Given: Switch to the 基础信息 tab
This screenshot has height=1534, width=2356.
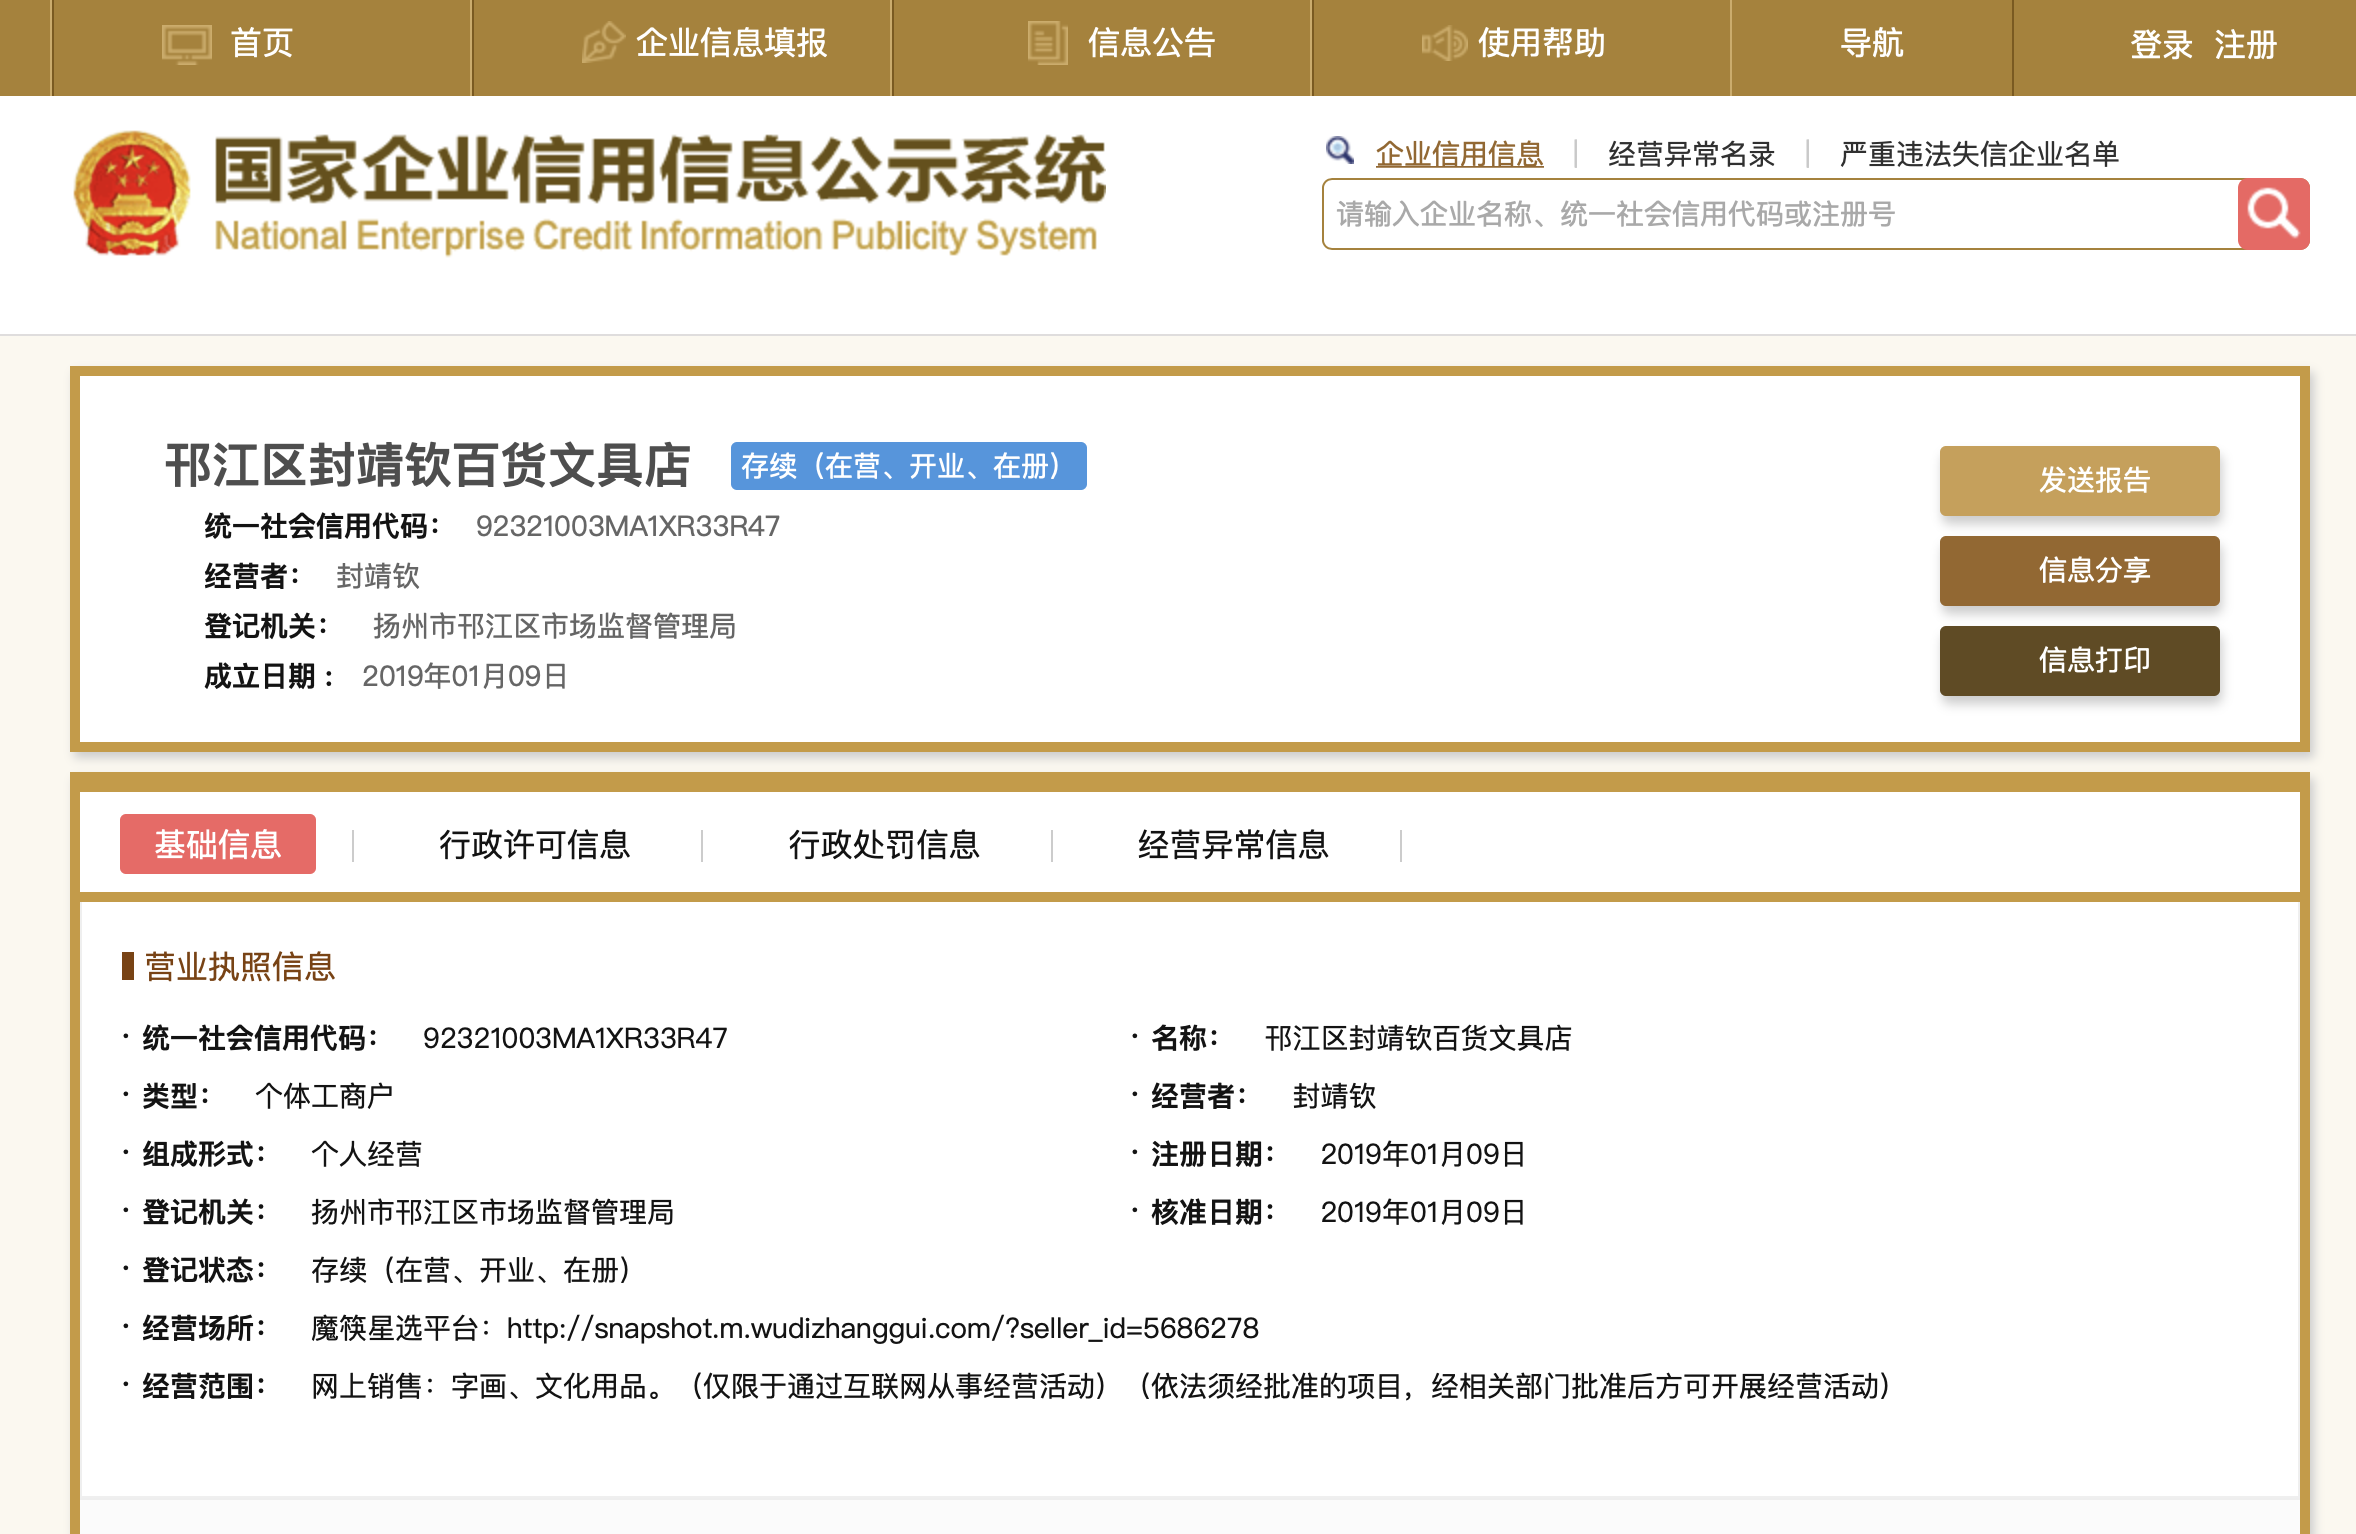Looking at the screenshot, I should 217,844.
